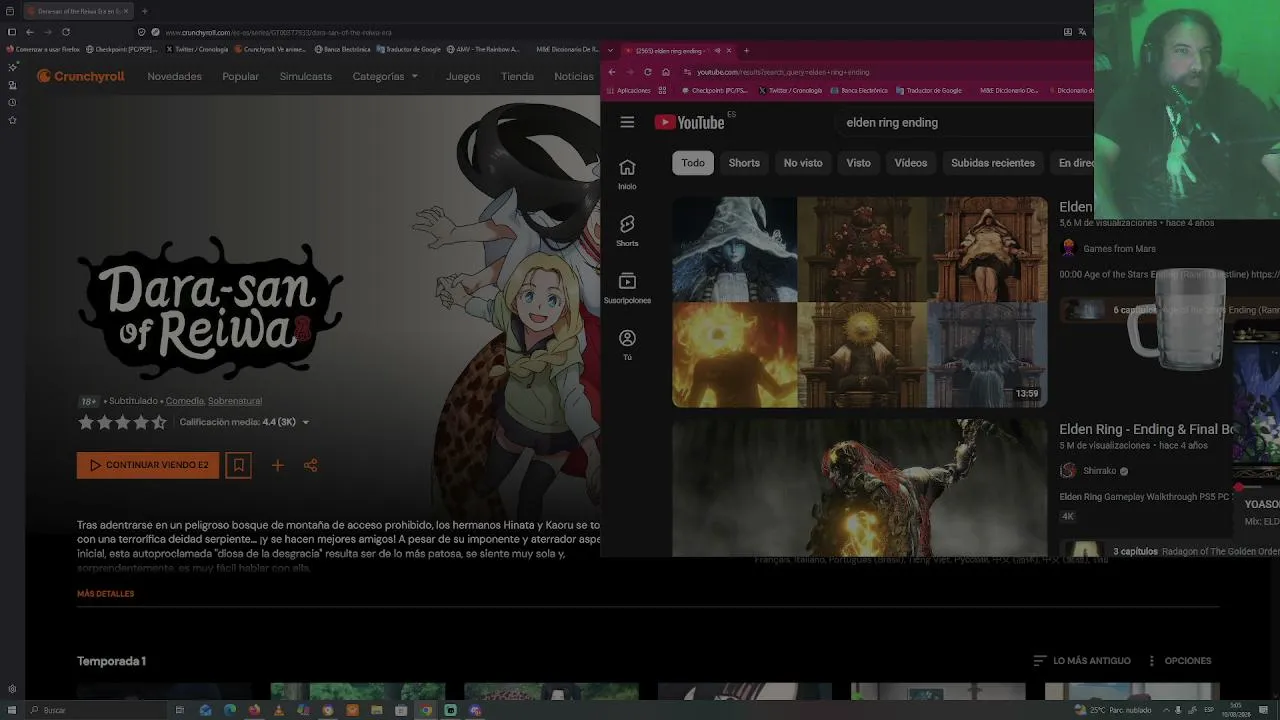Select the Vídeos filter chip
The height and width of the screenshot is (720, 1280).
click(911, 163)
